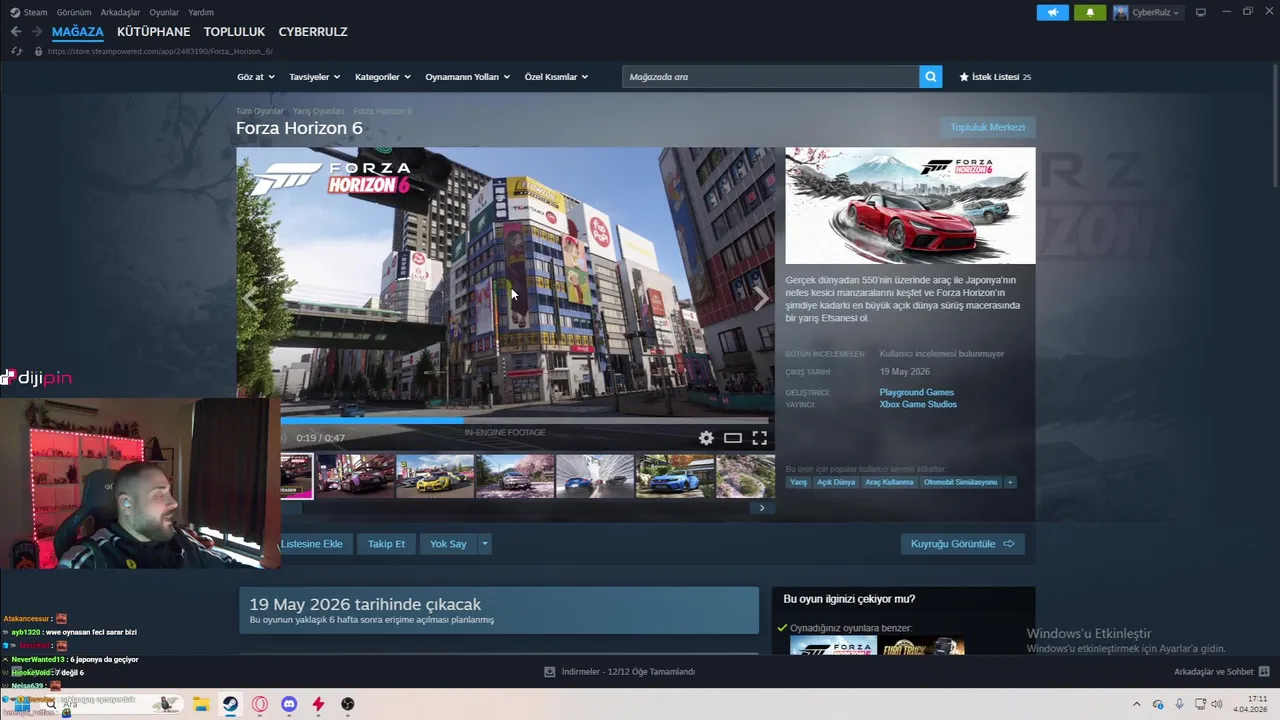Select the blue hatchback screenshot thumbnail
This screenshot has height=720, width=1280.
point(675,476)
